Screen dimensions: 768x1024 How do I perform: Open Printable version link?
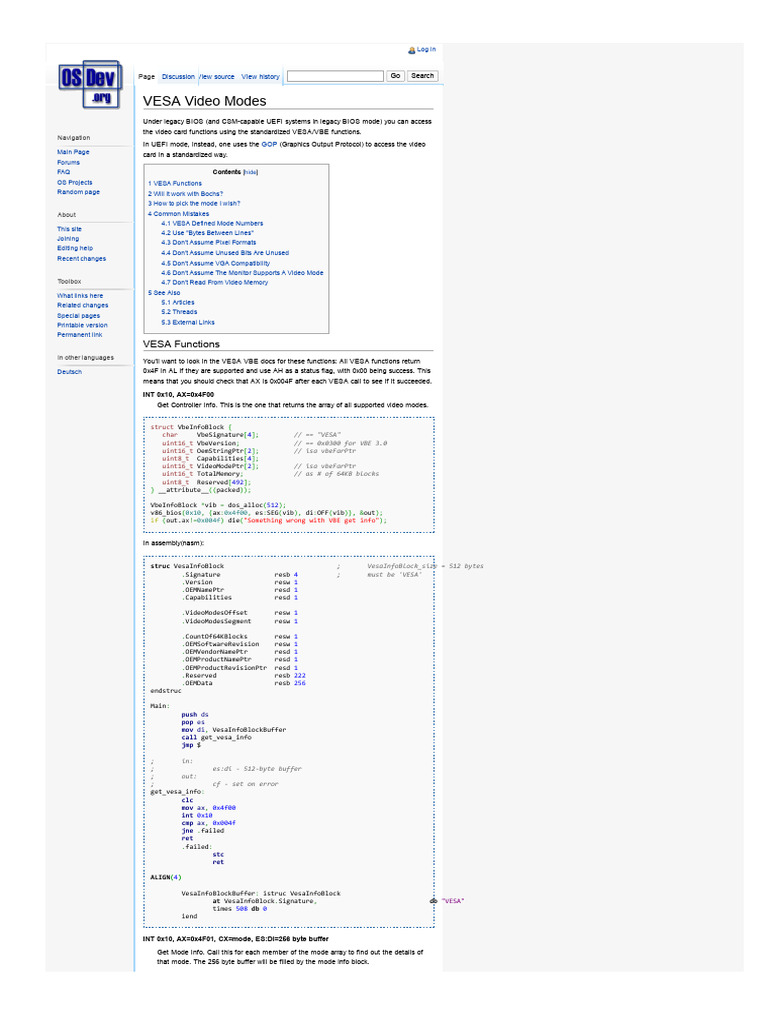click(82, 325)
